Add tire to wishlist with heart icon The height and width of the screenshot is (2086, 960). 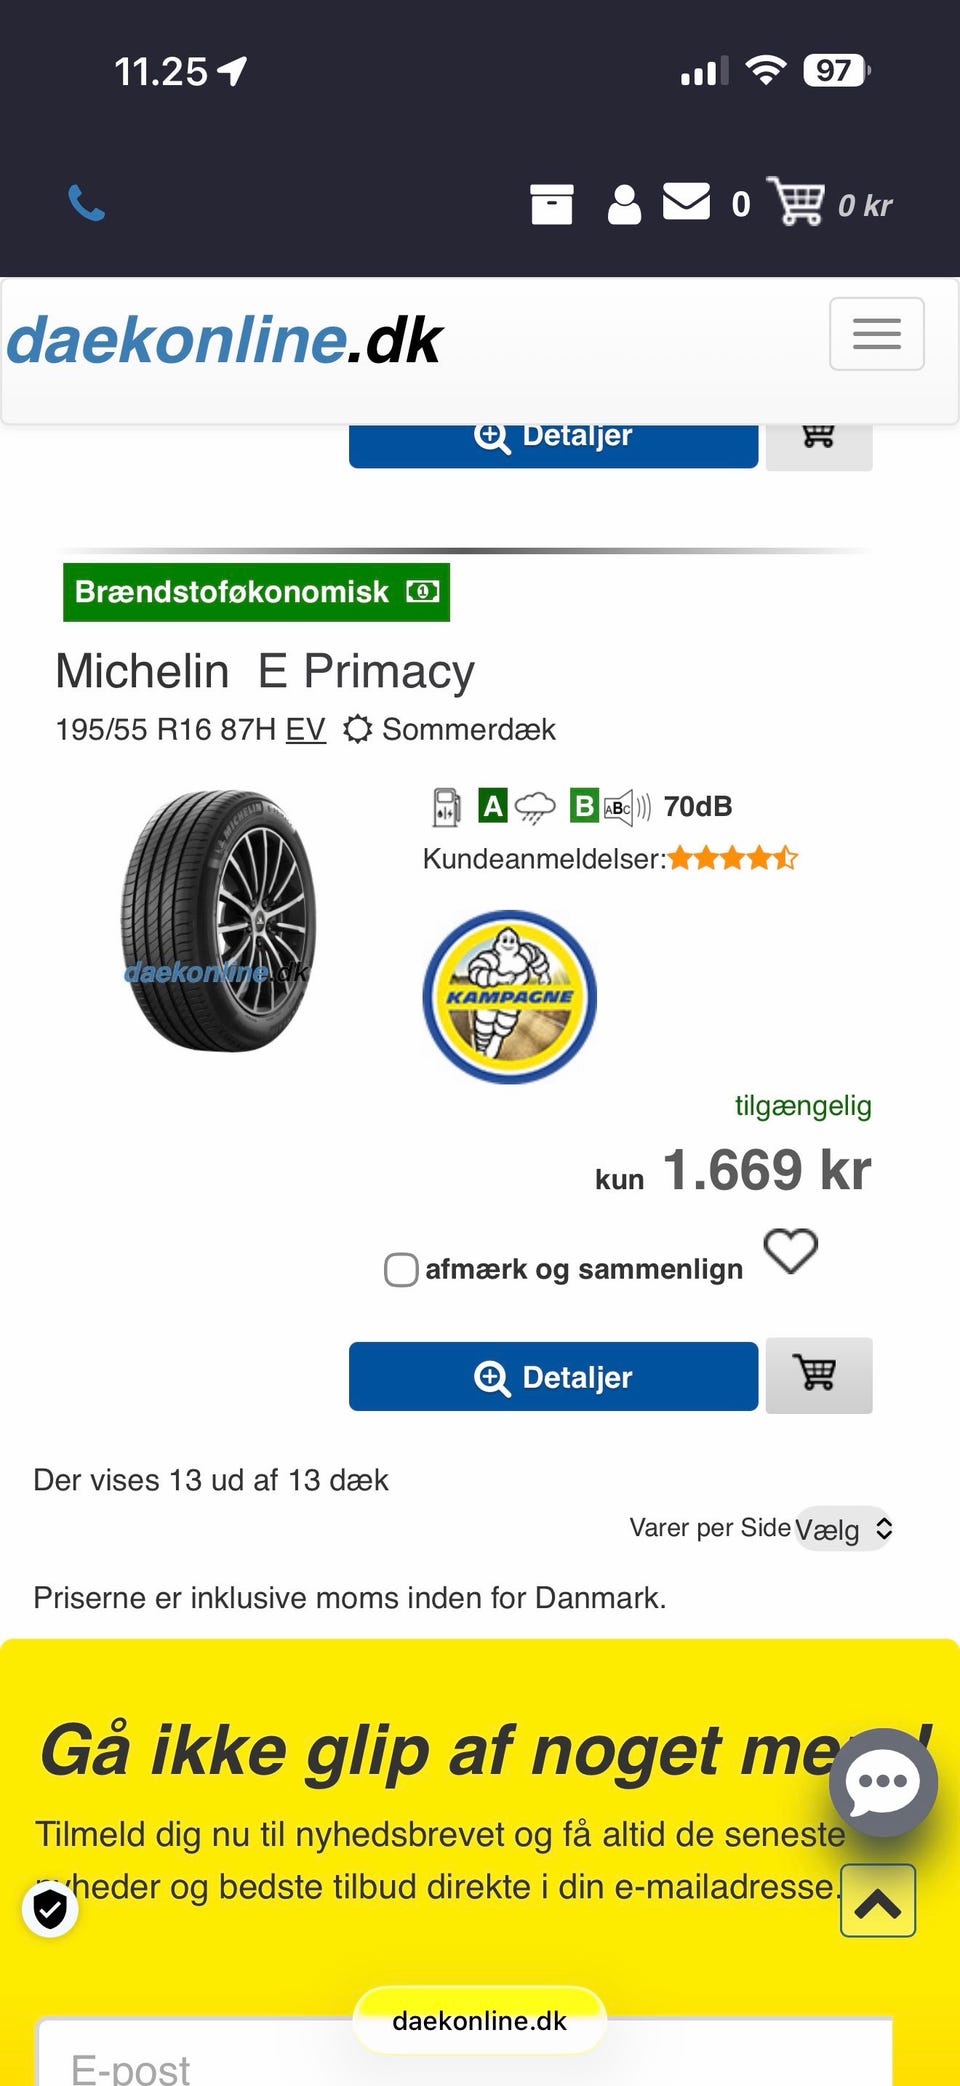coord(790,1251)
